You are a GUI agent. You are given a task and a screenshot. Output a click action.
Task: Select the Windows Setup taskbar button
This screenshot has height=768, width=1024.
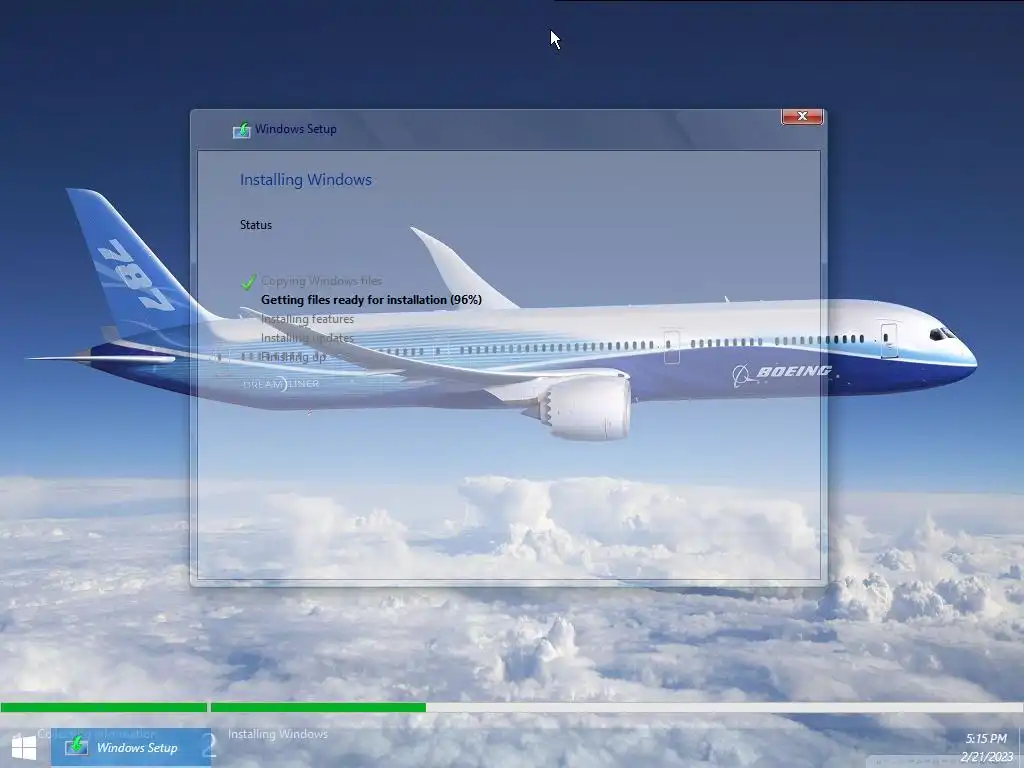coord(131,747)
